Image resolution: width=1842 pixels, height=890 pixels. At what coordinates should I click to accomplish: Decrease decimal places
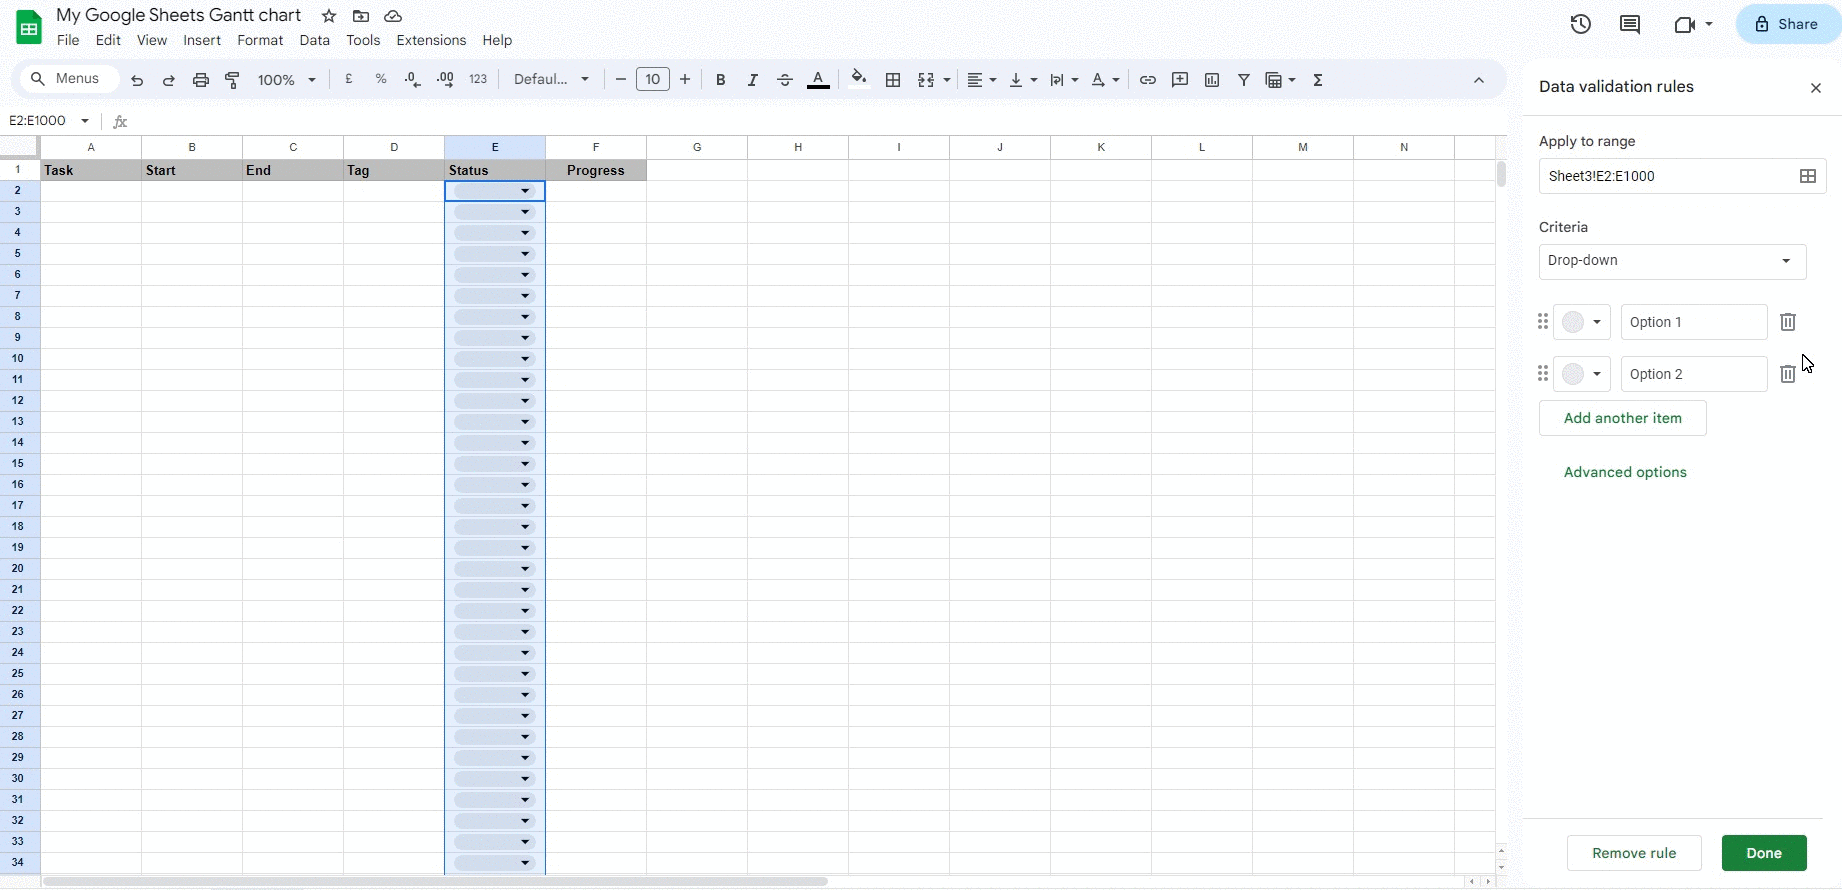pos(413,79)
